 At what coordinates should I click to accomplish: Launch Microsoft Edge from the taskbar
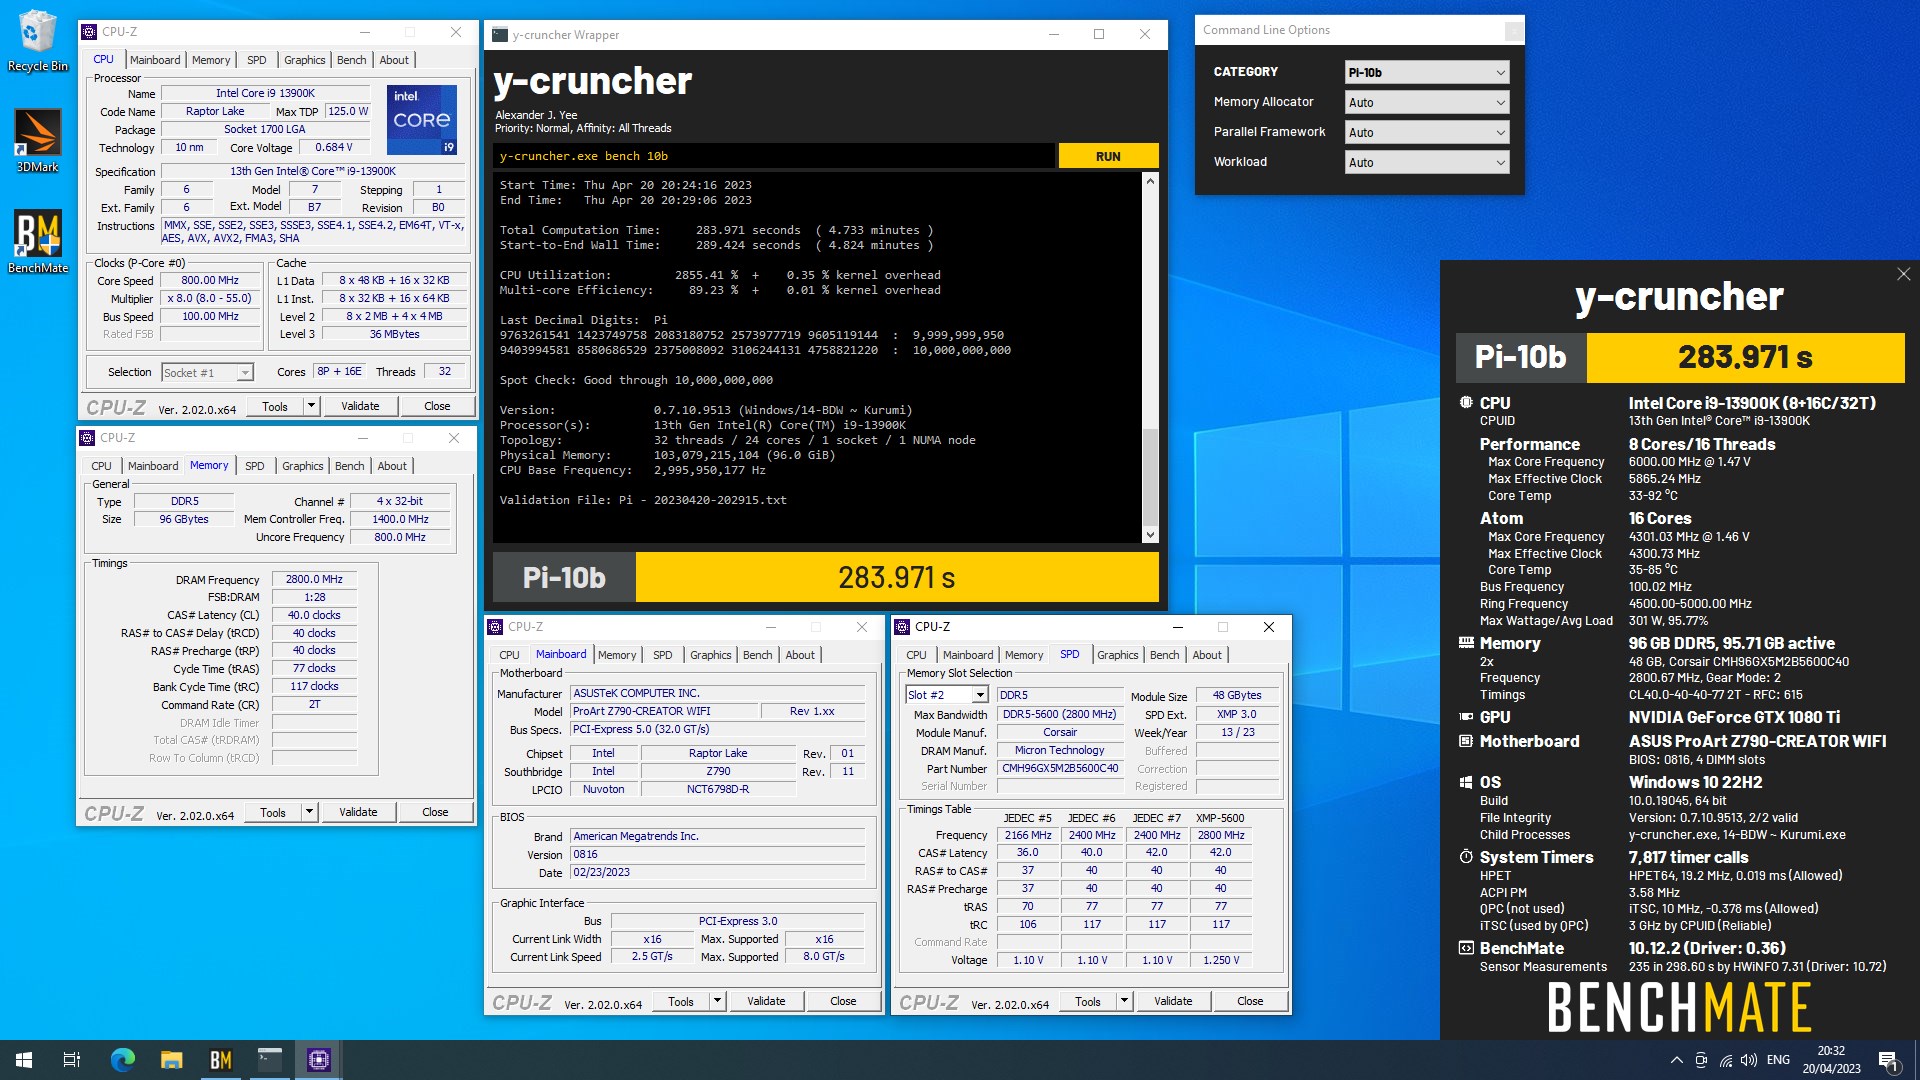point(122,1060)
